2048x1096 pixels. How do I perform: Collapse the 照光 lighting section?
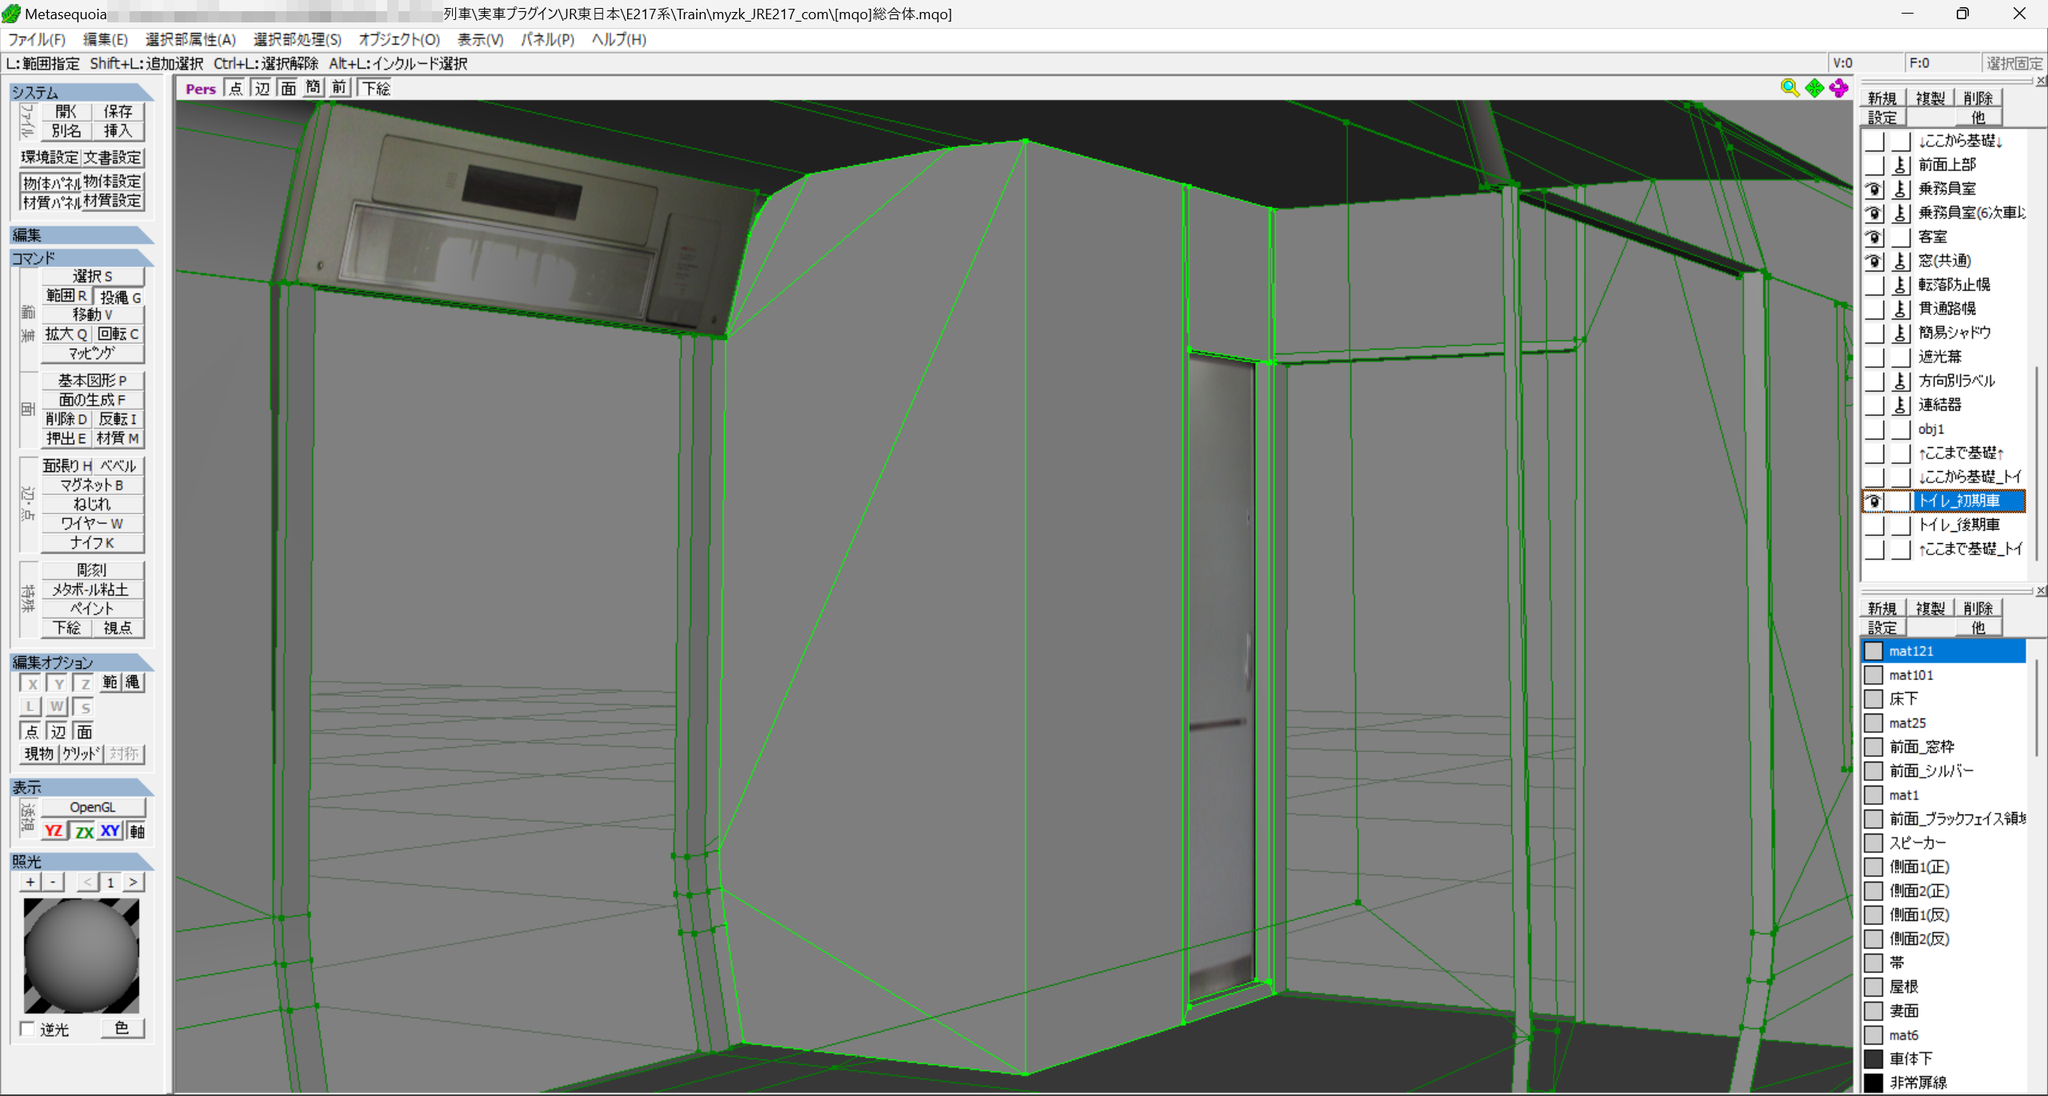point(81,861)
